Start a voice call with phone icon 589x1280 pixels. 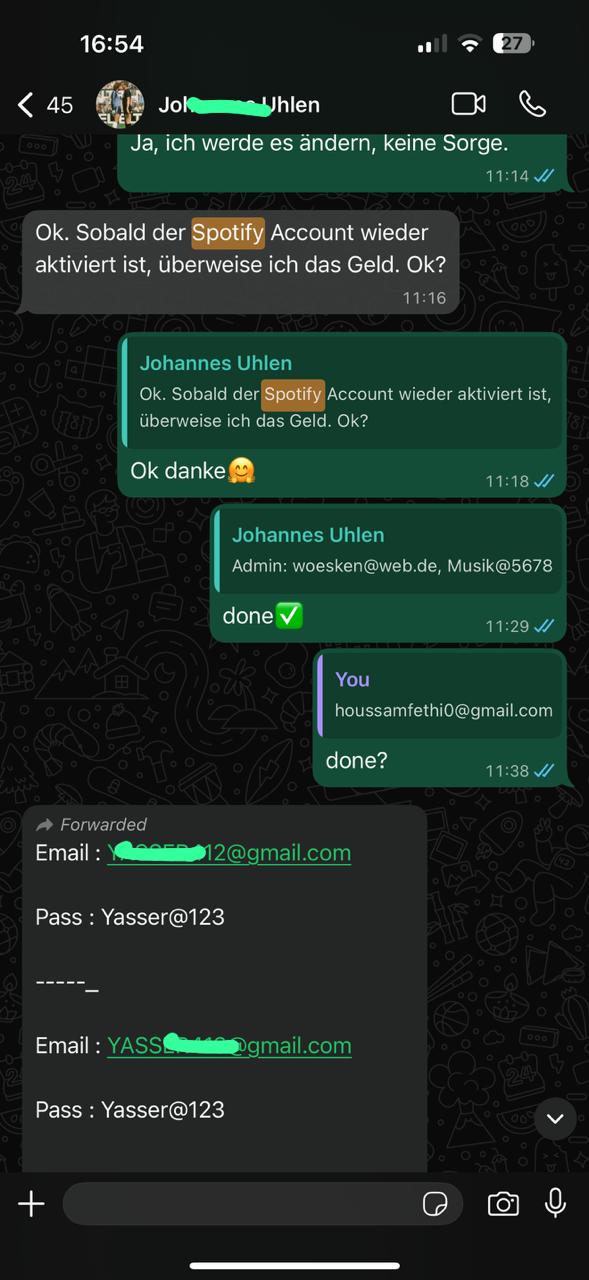point(532,104)
